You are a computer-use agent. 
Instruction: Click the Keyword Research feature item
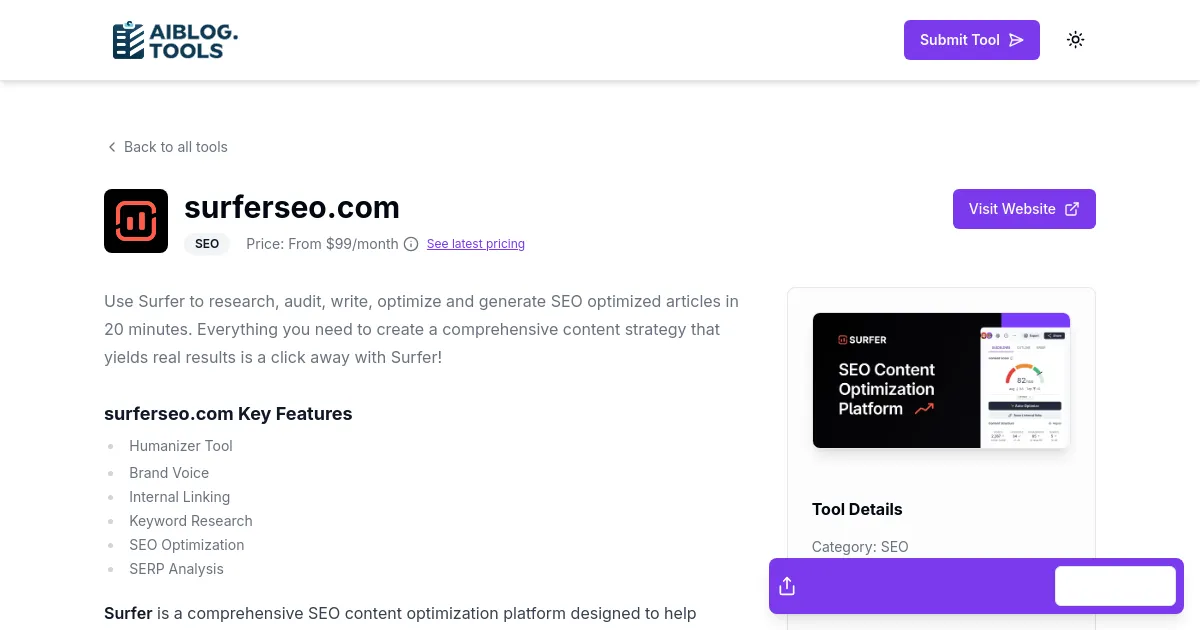coord(191,521)
